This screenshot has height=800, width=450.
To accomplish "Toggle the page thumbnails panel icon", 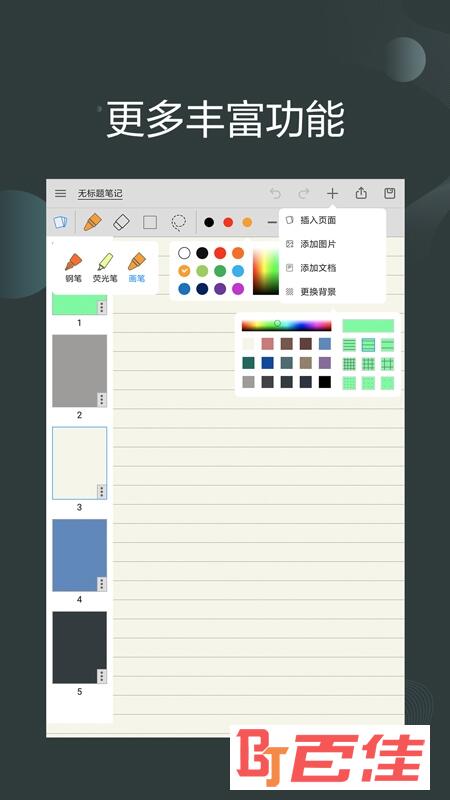I will click(60, 222).
